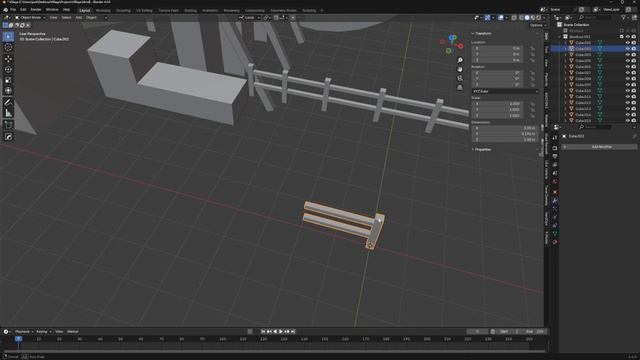Switch to the Modeling workspace tab
Viewport: 640px width, 360px height.
[103, 11]
